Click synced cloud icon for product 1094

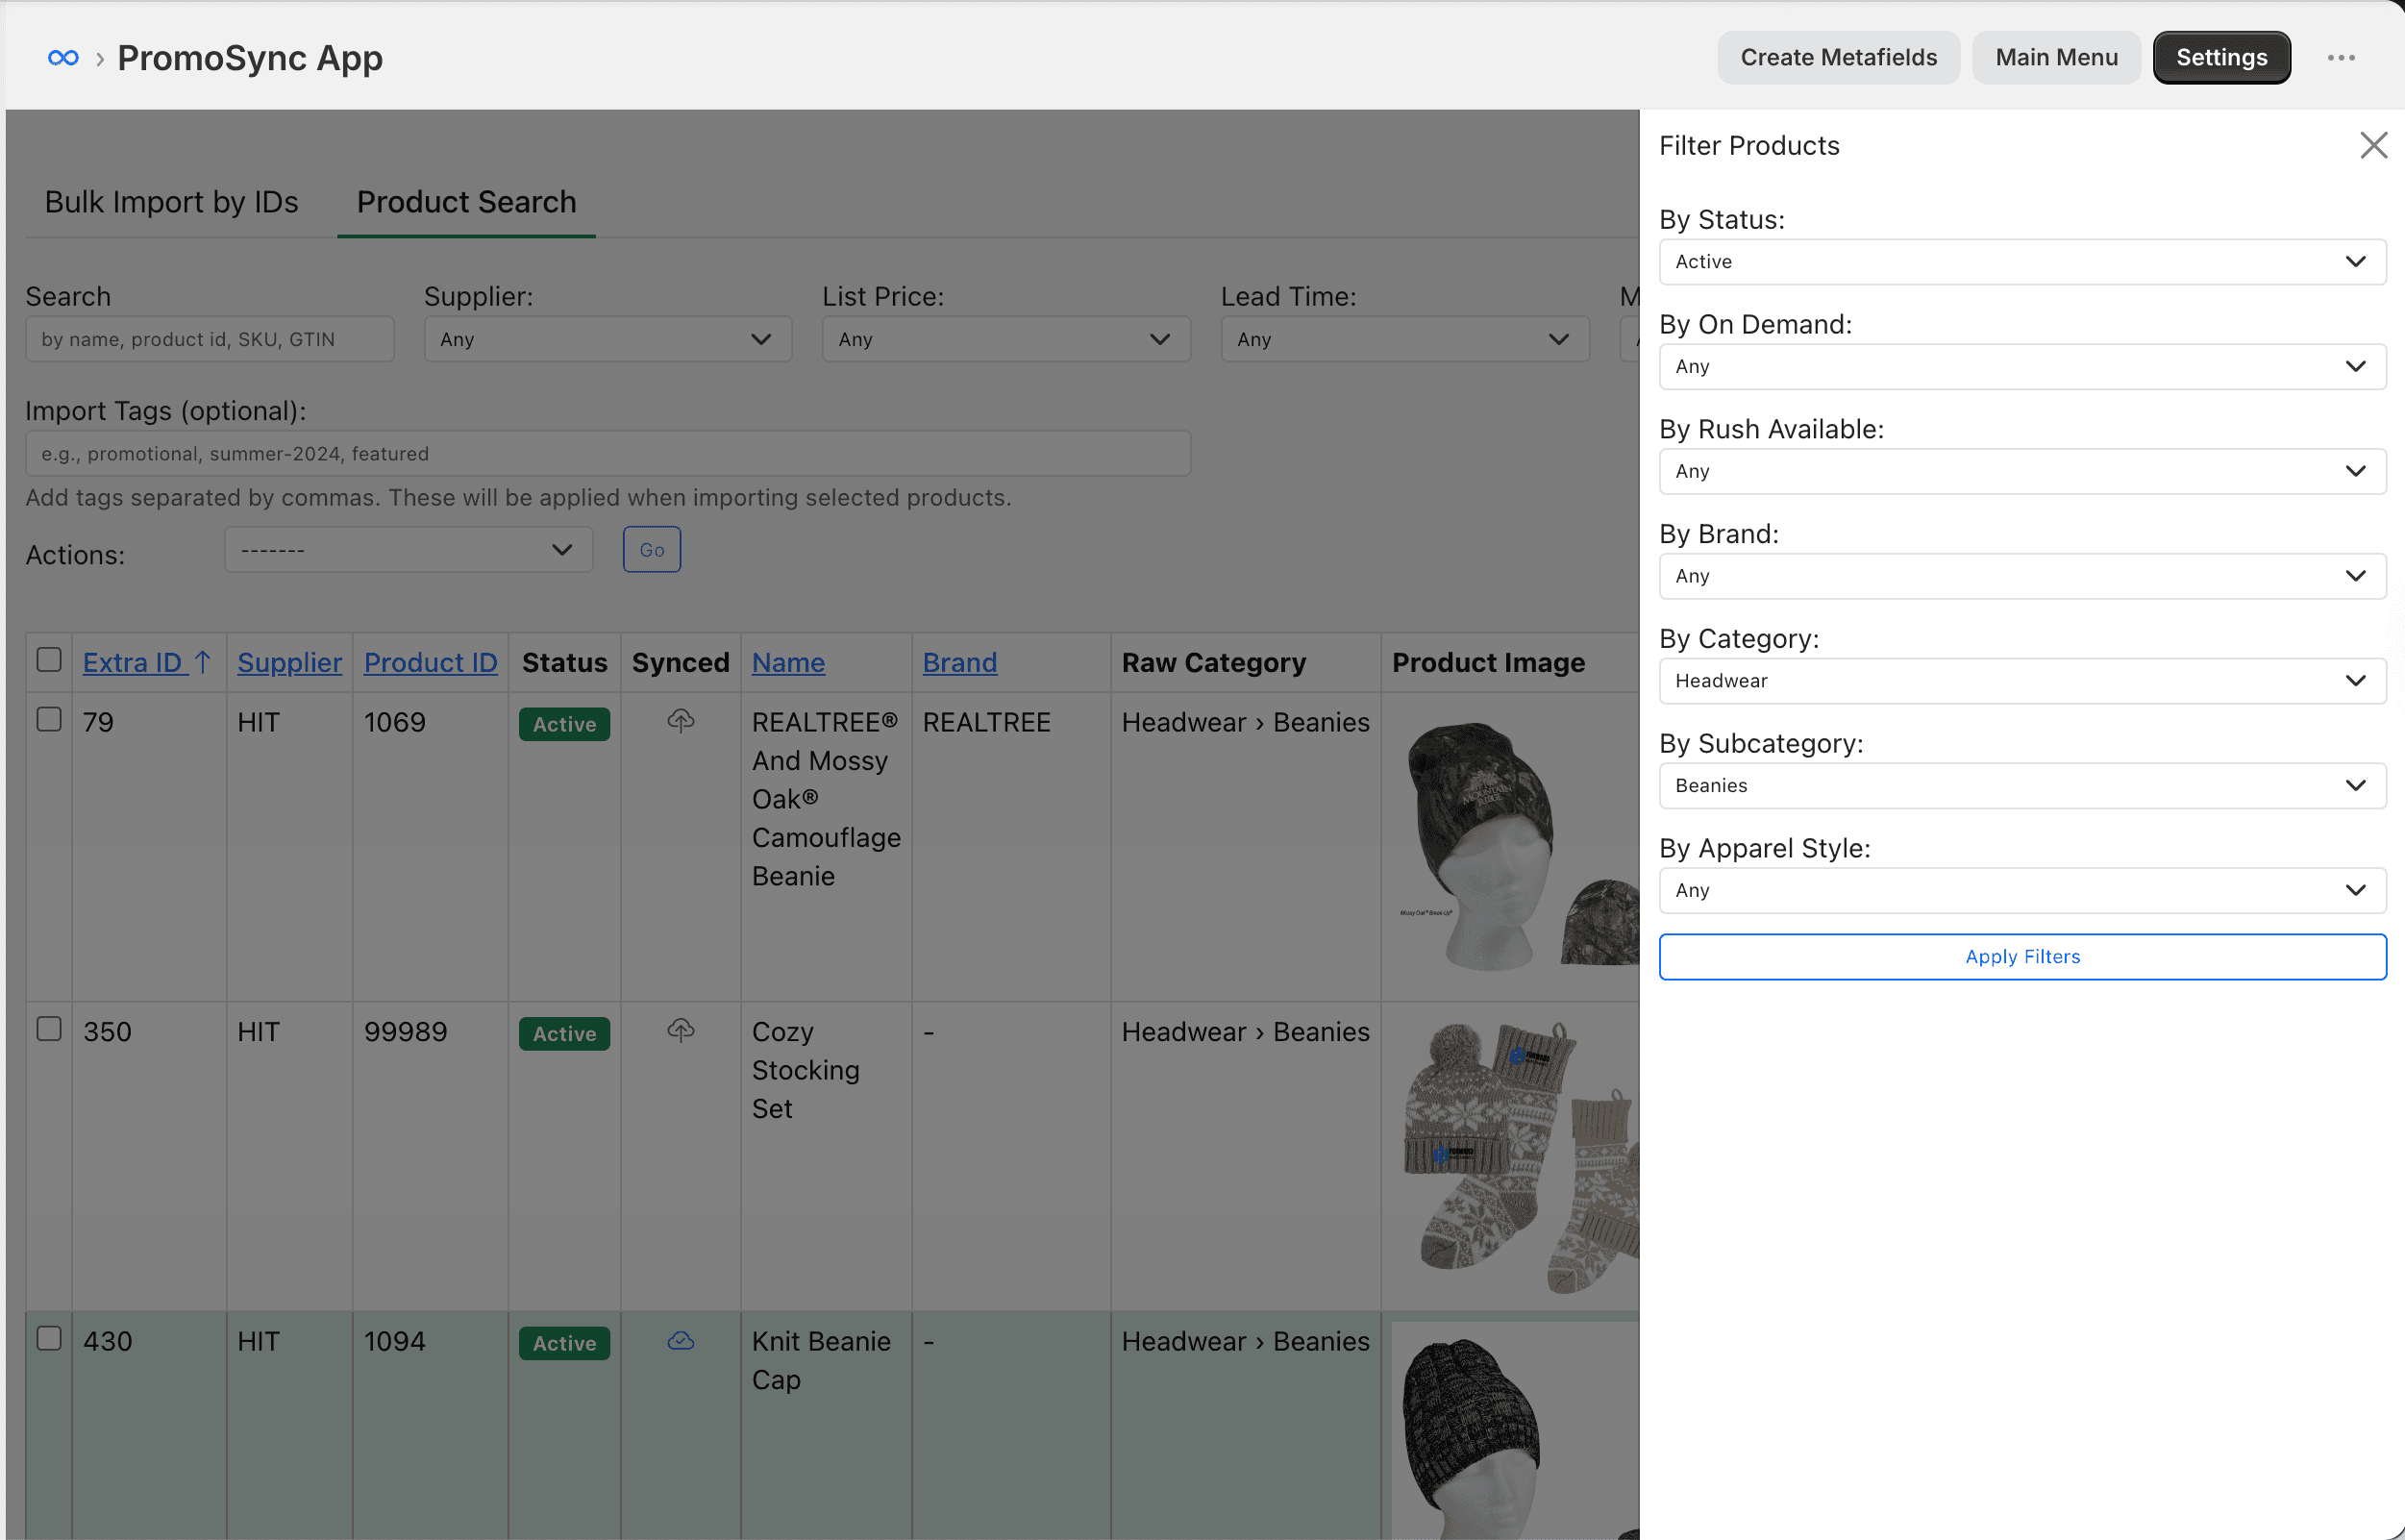[x=681, y=1340]
